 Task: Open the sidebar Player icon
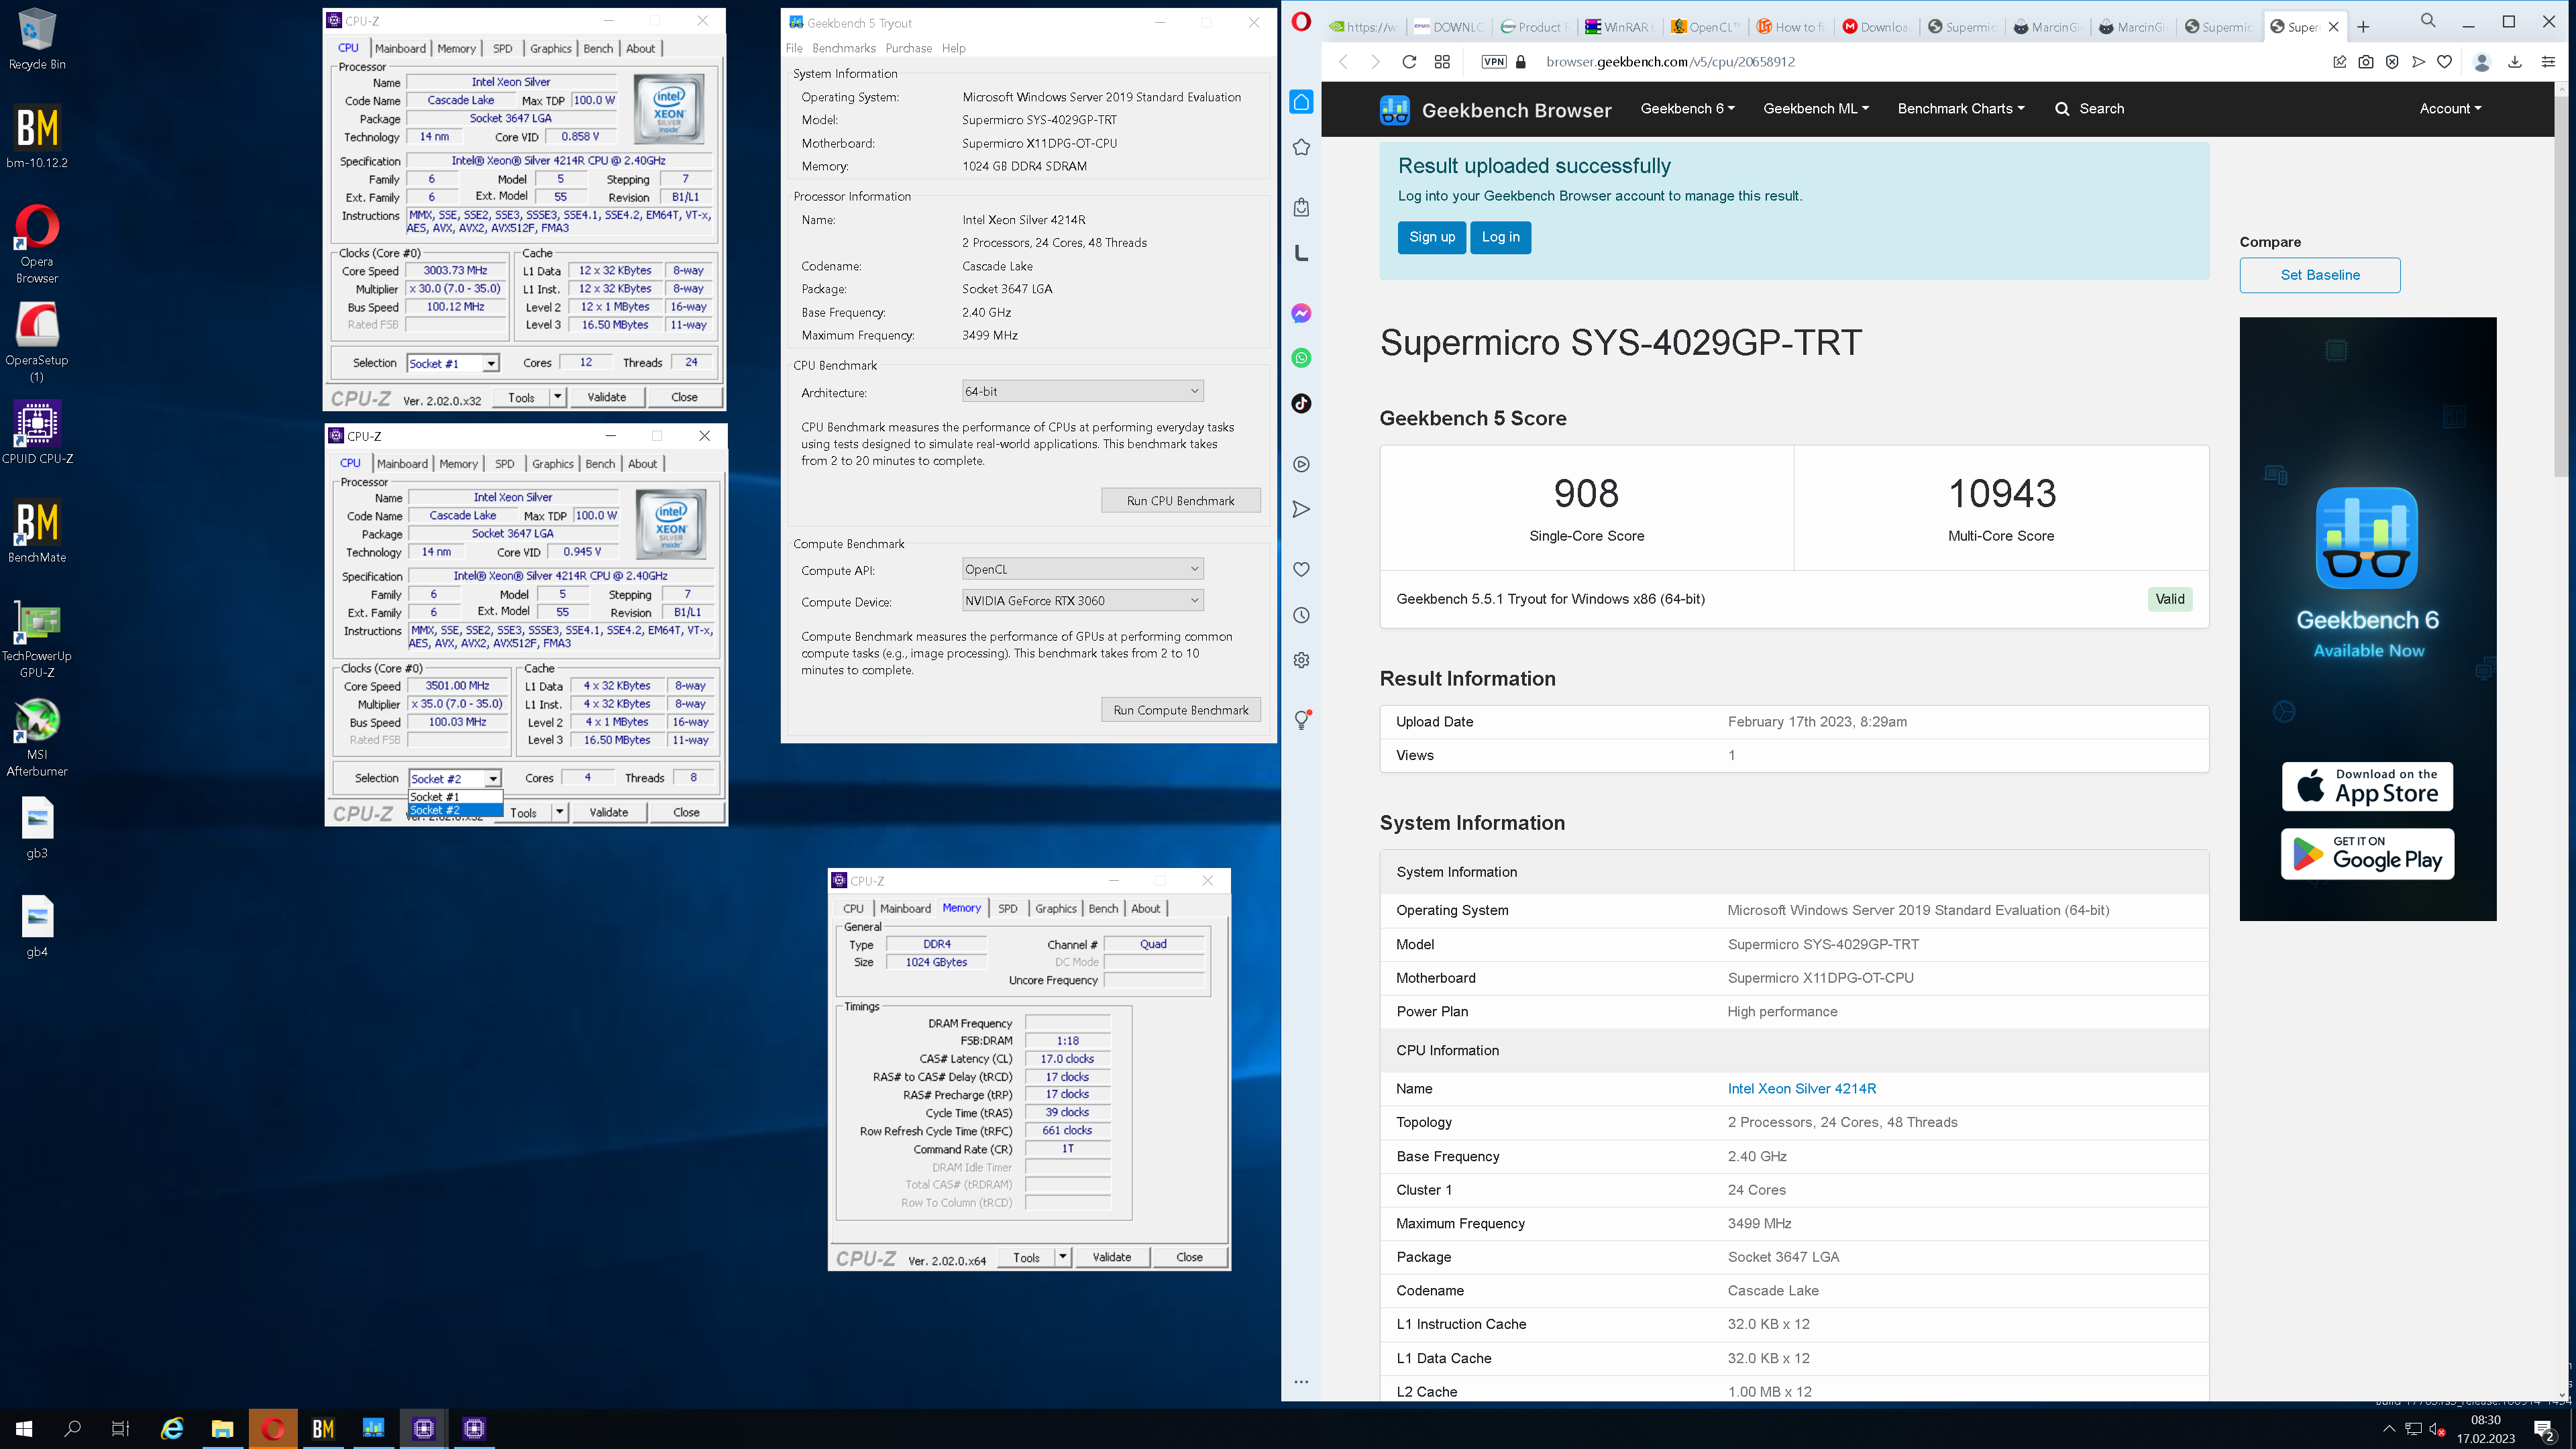coord(1301,464)
